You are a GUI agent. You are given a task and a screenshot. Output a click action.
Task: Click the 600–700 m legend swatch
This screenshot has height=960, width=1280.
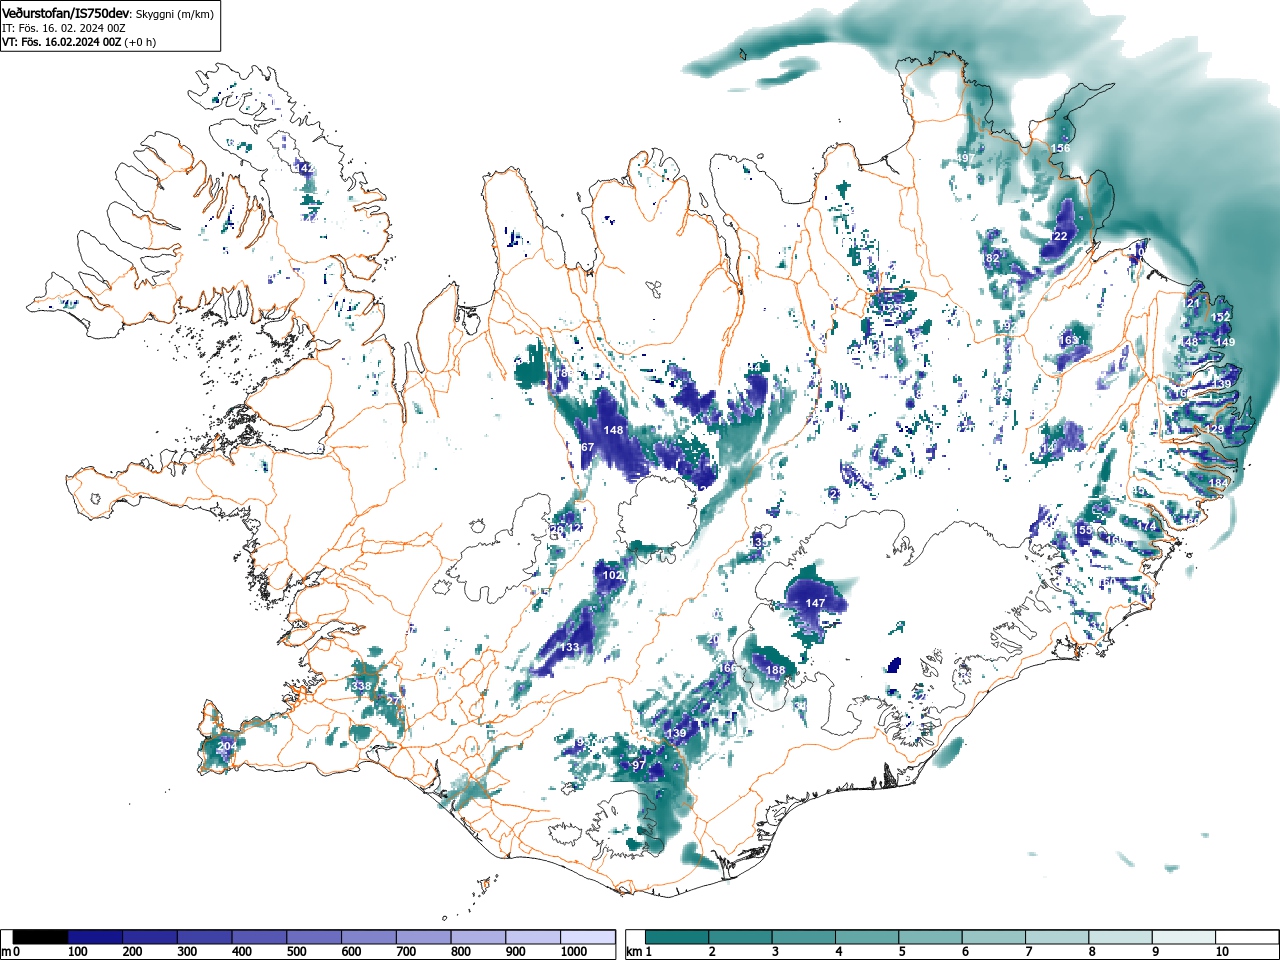point(369,937)
